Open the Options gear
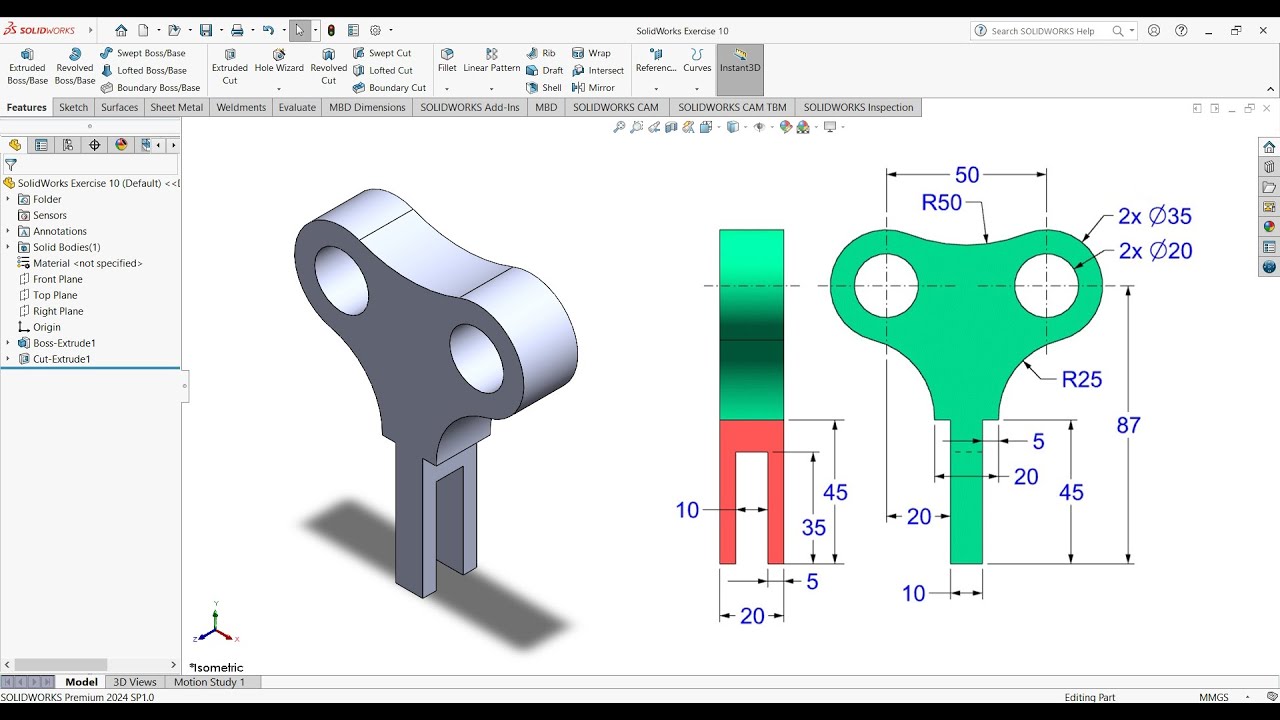This screenshot has height=720, width=1280. pos(375,30)
